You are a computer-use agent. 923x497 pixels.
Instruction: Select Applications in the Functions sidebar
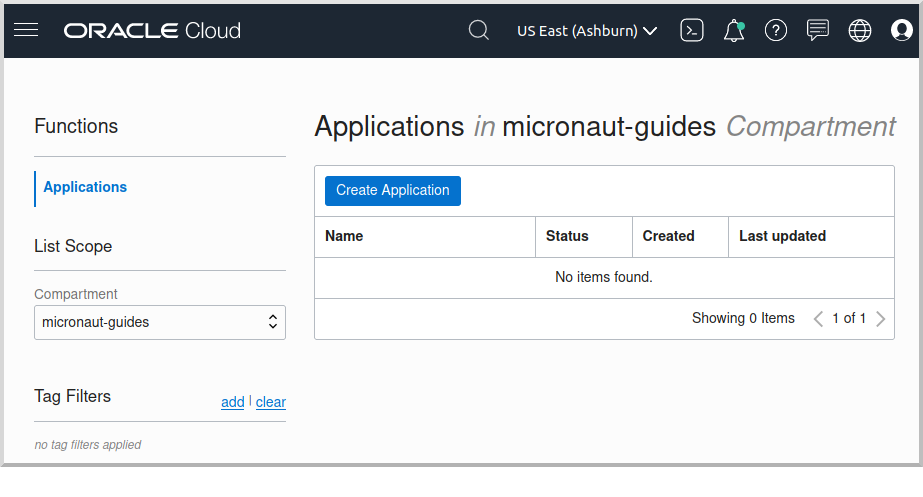[x=85, y=187]
